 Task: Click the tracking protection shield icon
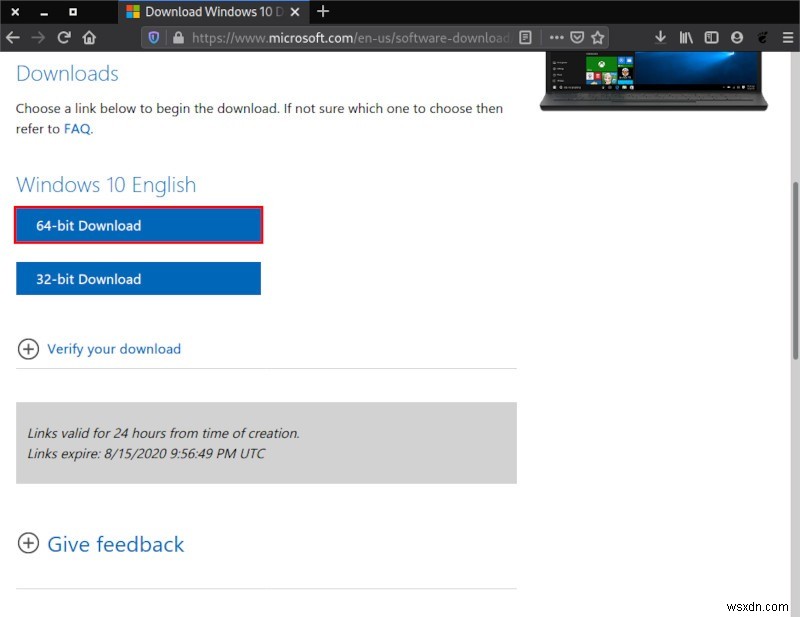tap(156, 37)
